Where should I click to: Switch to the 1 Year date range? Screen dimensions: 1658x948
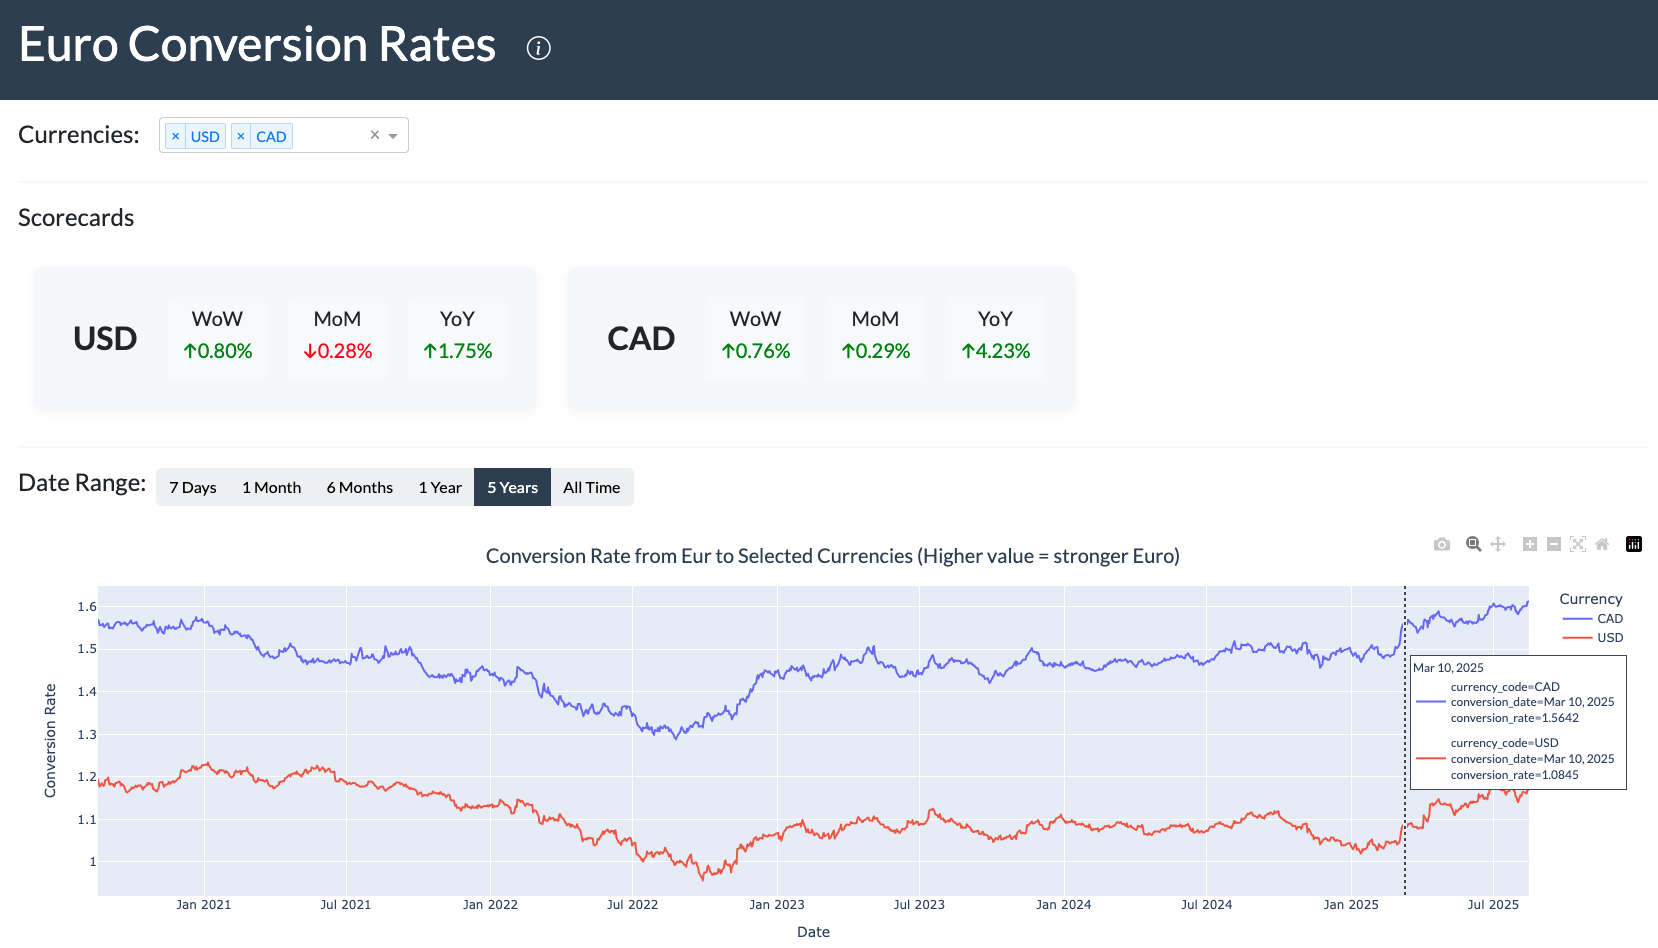click(440, 487)
